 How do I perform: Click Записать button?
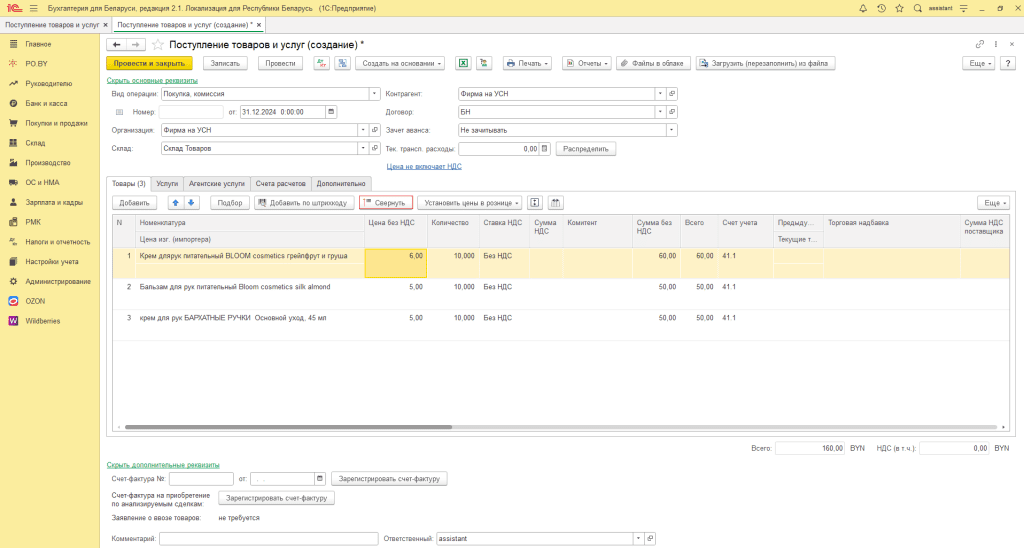[225, 63]
